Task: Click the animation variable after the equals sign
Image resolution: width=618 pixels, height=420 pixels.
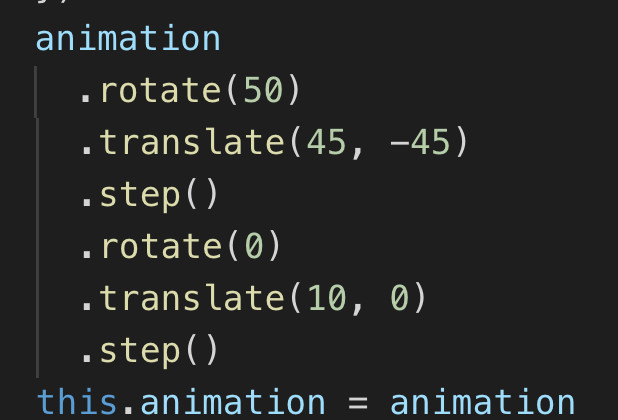Action: 481,401
